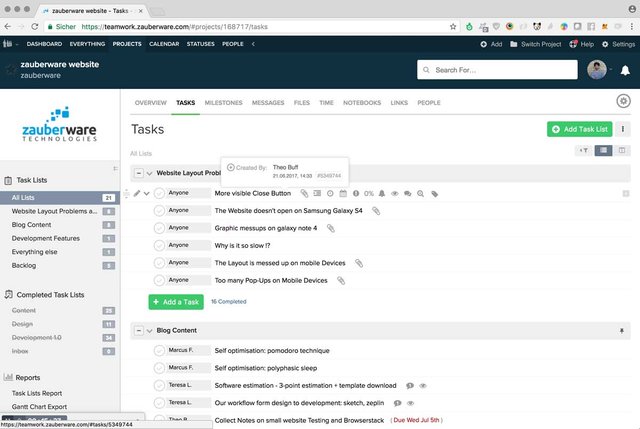
Task: Open Gantt Chart Export report
Action: tap(39, 407)
